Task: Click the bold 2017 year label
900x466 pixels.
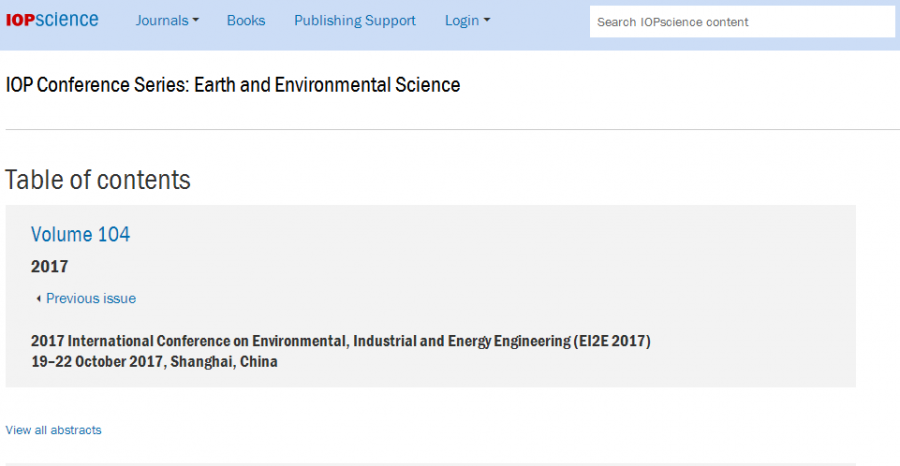Action: [50, 266]
